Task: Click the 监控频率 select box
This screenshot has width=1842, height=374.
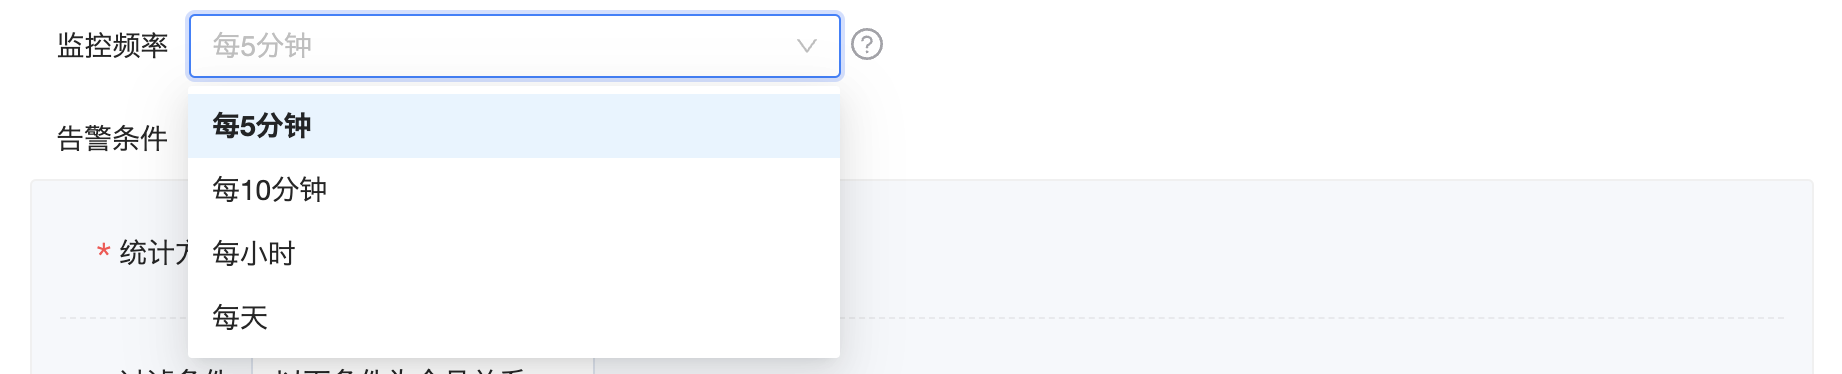Action: (514, 46)
